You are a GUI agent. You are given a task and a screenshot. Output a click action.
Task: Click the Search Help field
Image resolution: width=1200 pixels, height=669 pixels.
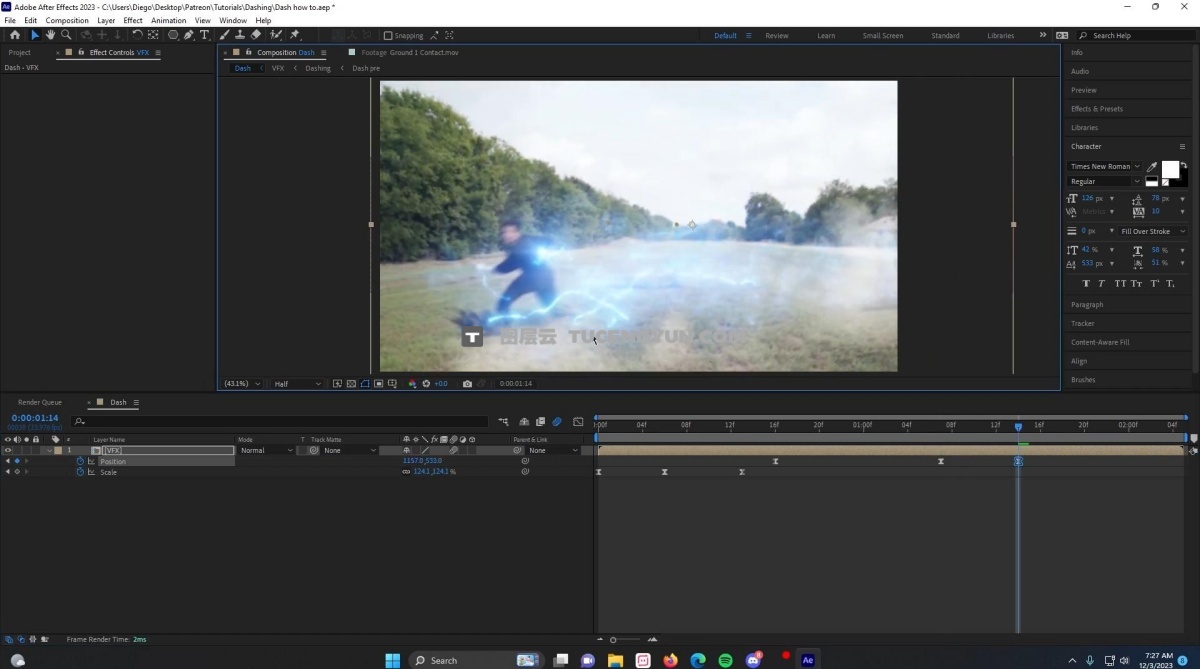[x=1135, y=35]
